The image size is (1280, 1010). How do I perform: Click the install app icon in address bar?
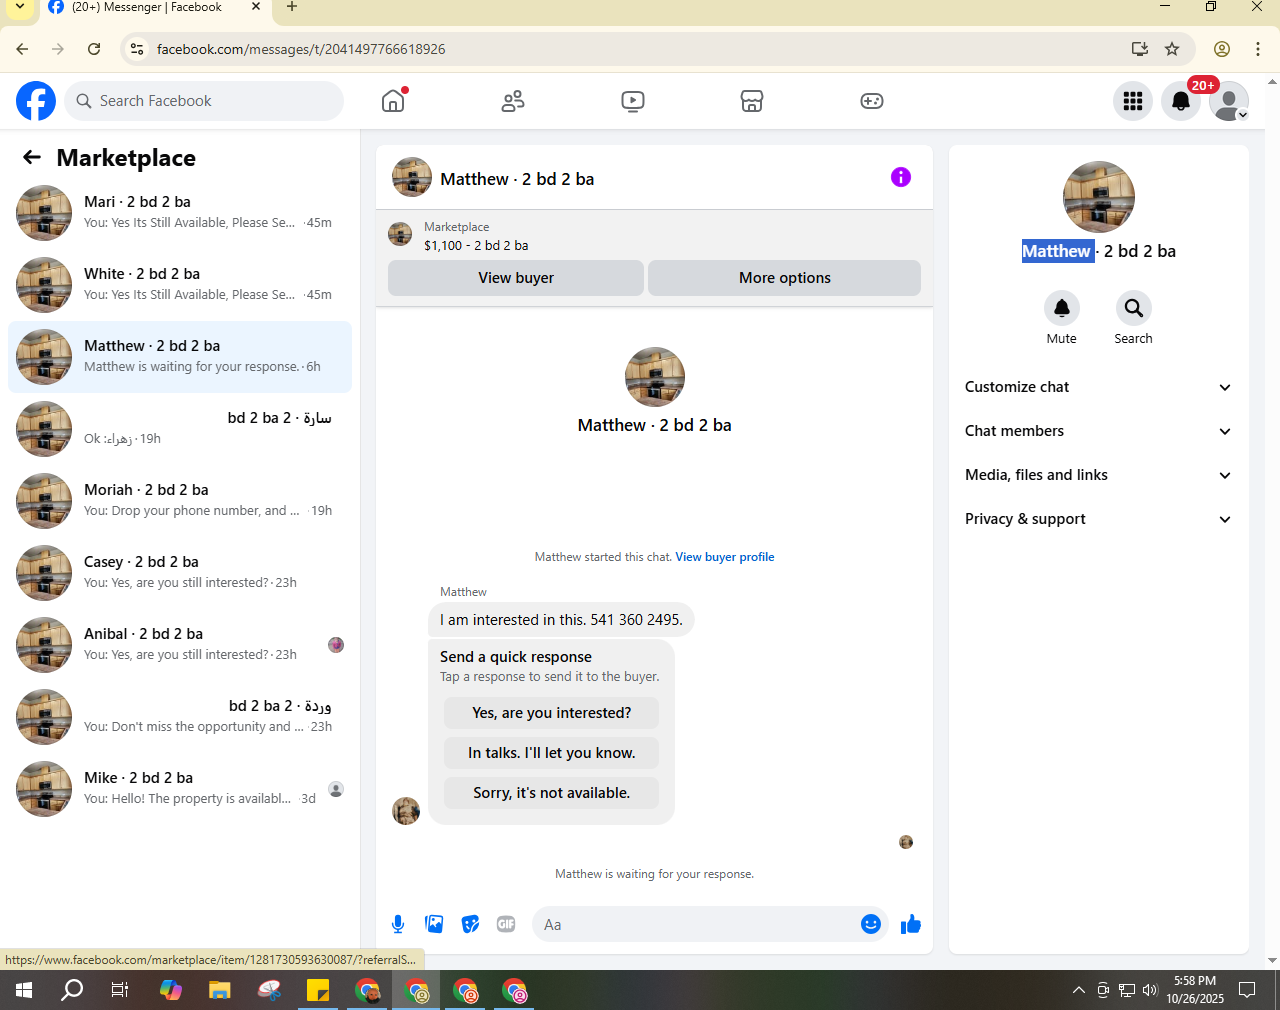point(1139,49)
